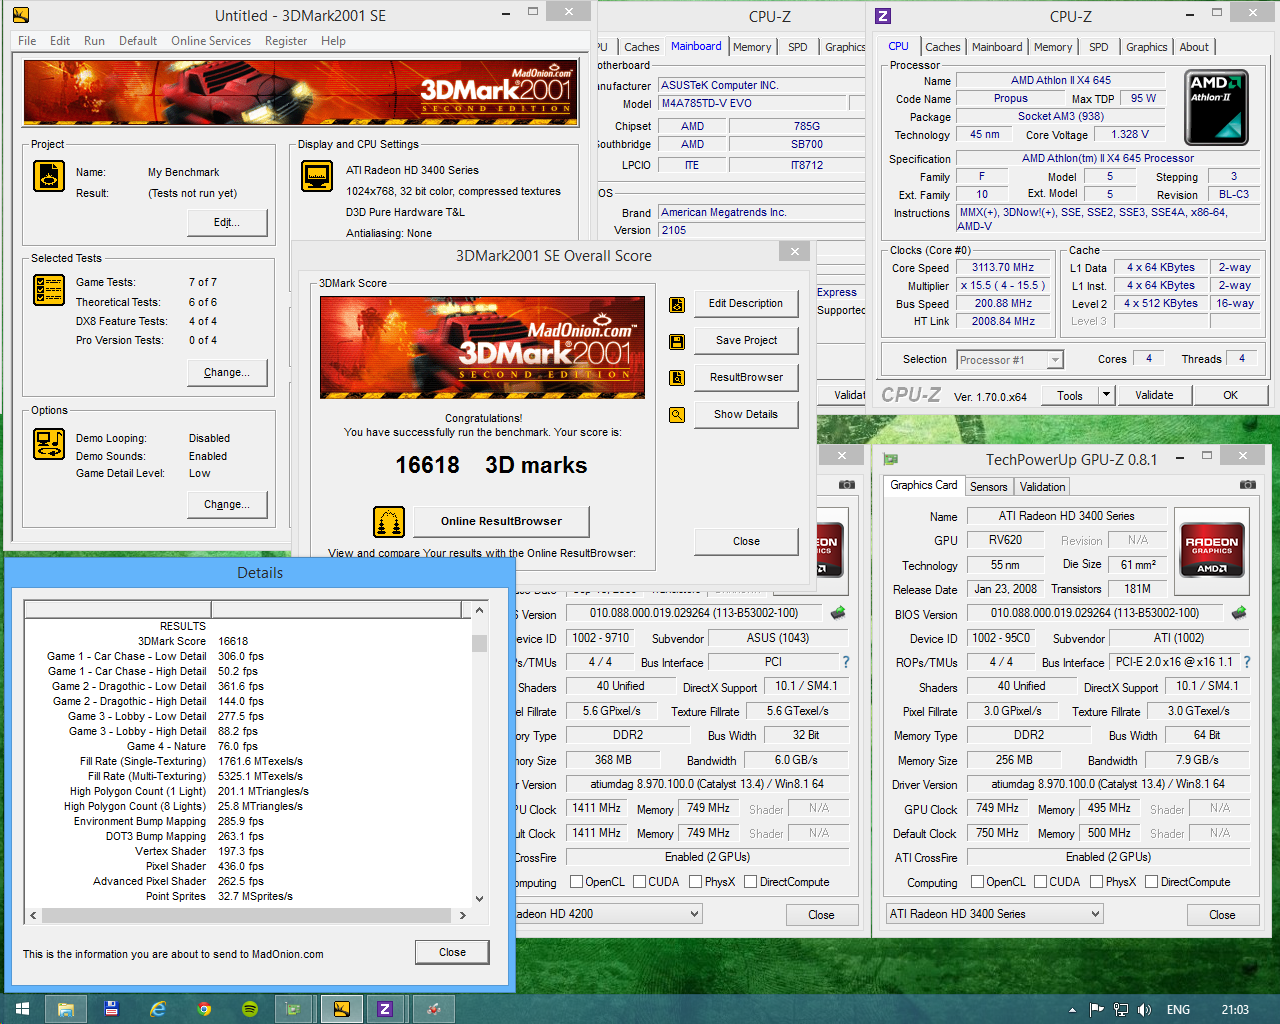Enable DirectCompute checkbox in right GPU-Z window

tap(1152, 882)
